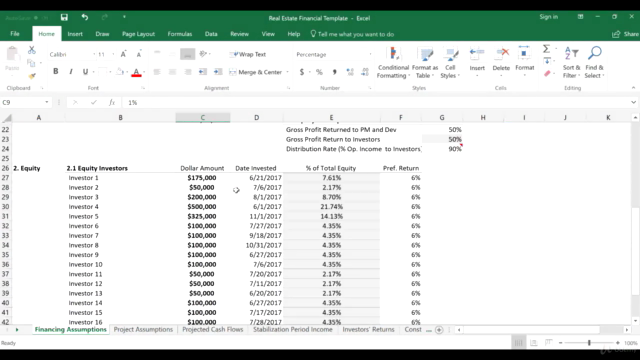Adjust zoom slider handle
The width and height of the screenshot is (640, 360).
[x=589, y=343]
